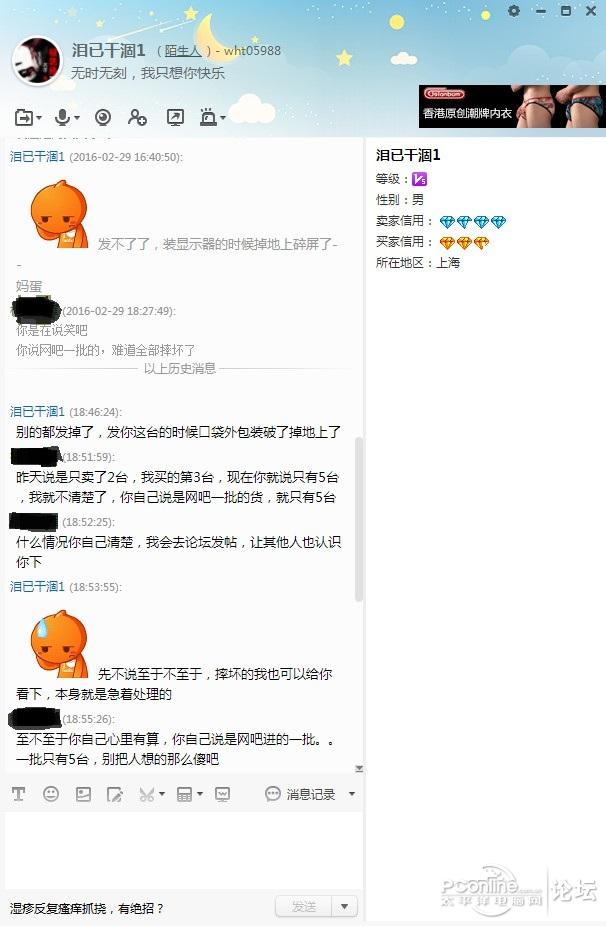Image resolution: width=606 pixels, height=926 pixels.
Task: Click the scissors screenshot tool icon
Action: pyautogui.click(x=146, y=794)
